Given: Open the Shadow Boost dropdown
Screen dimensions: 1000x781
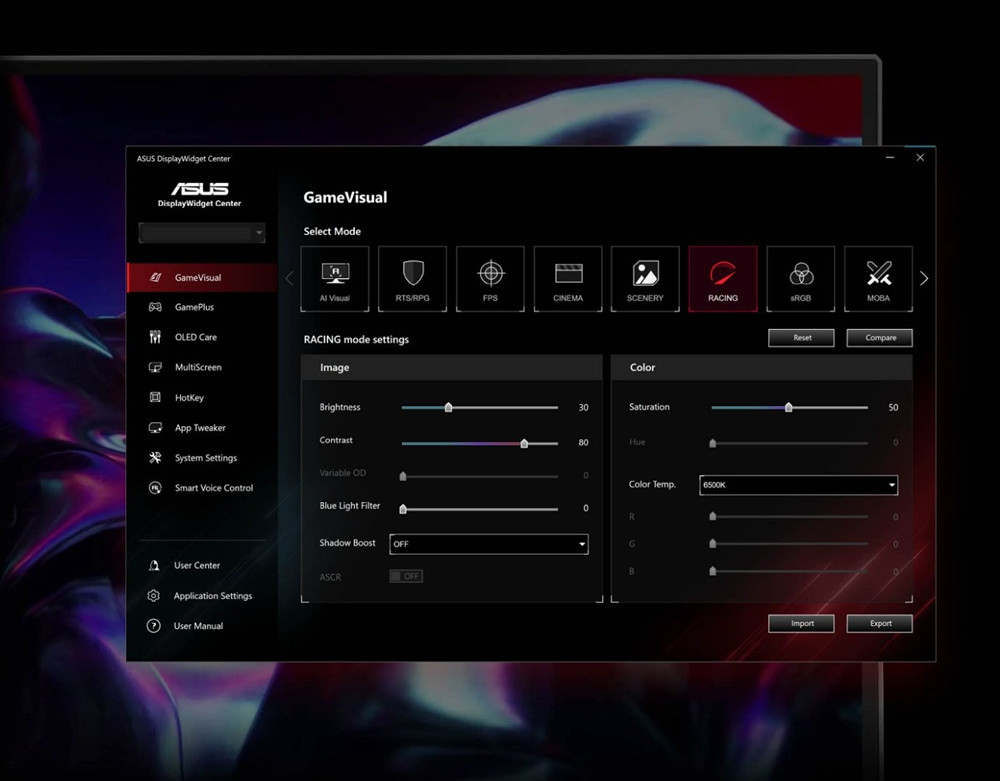Looking at the screenshot, I should point(489,544).
